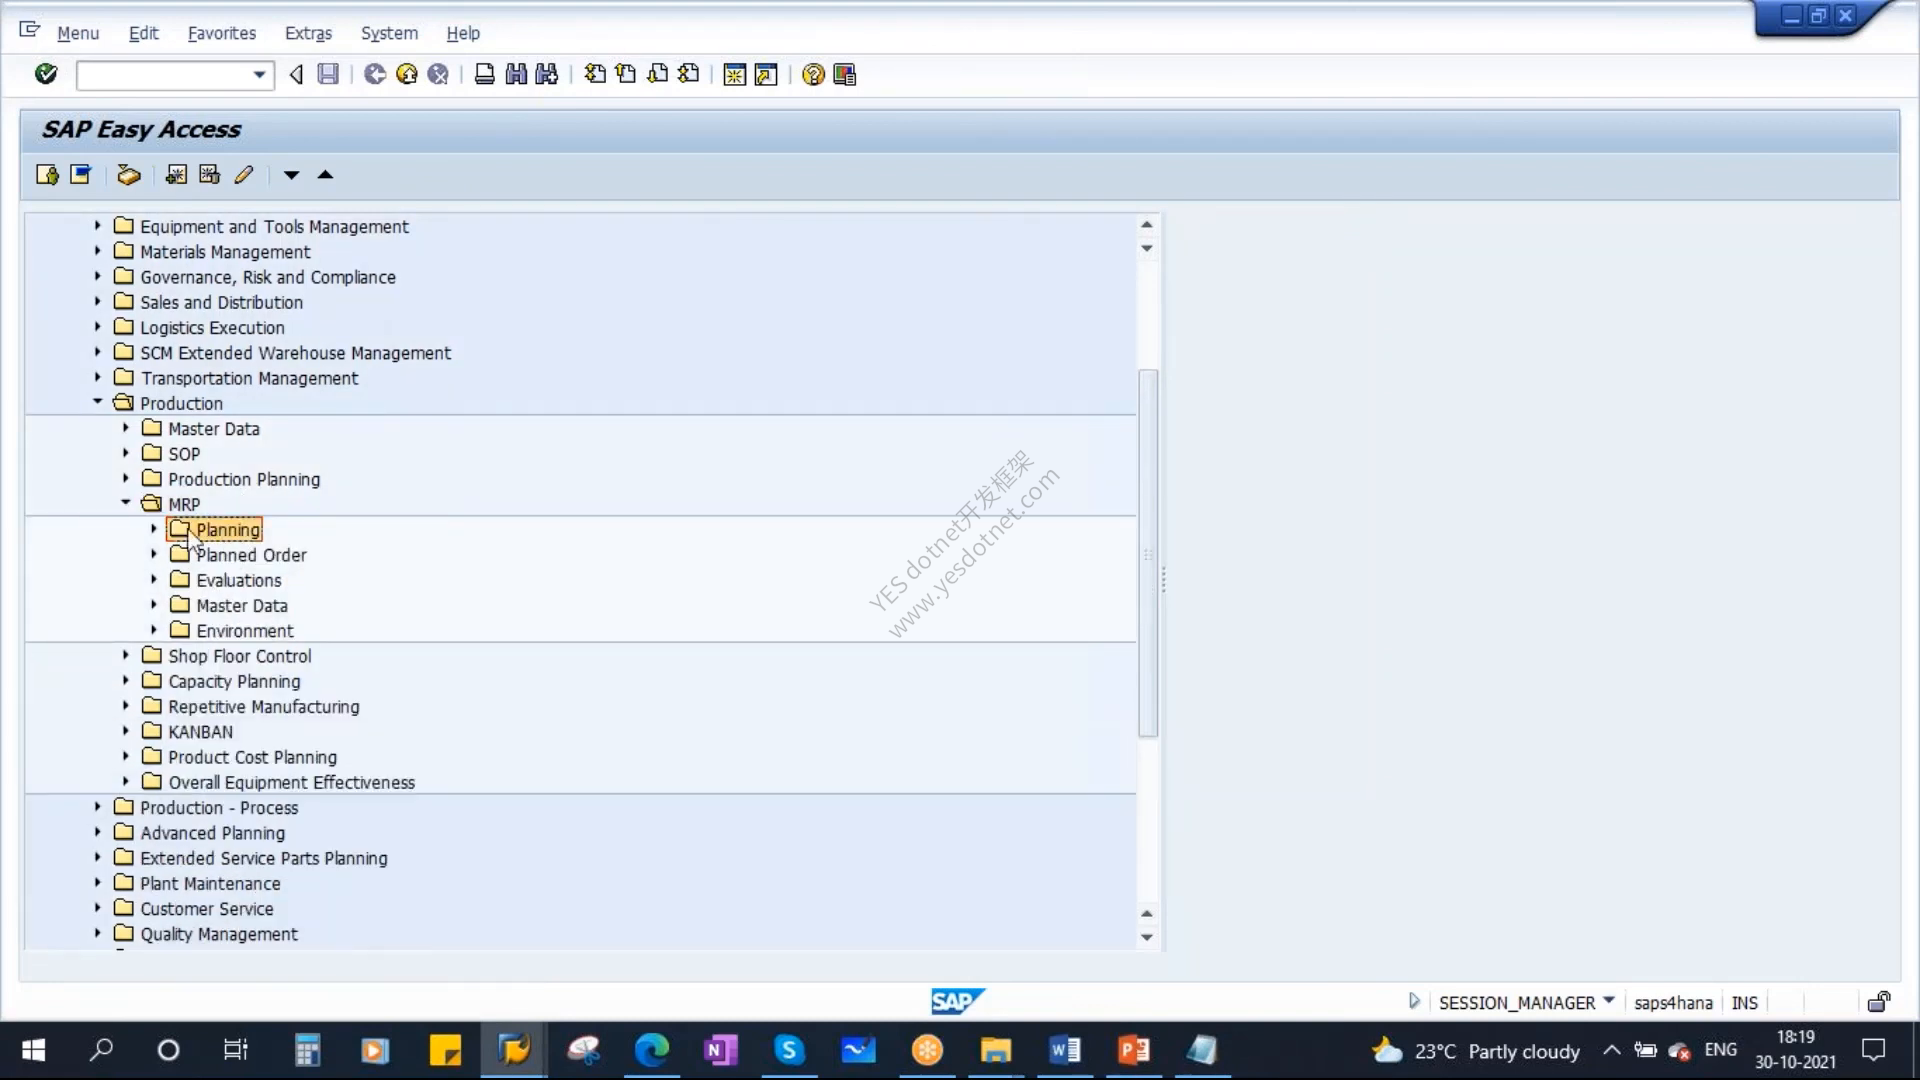Click the Print icon
The height and width of the screenshot is (1080, 1920).
click(x=484, y=74)
